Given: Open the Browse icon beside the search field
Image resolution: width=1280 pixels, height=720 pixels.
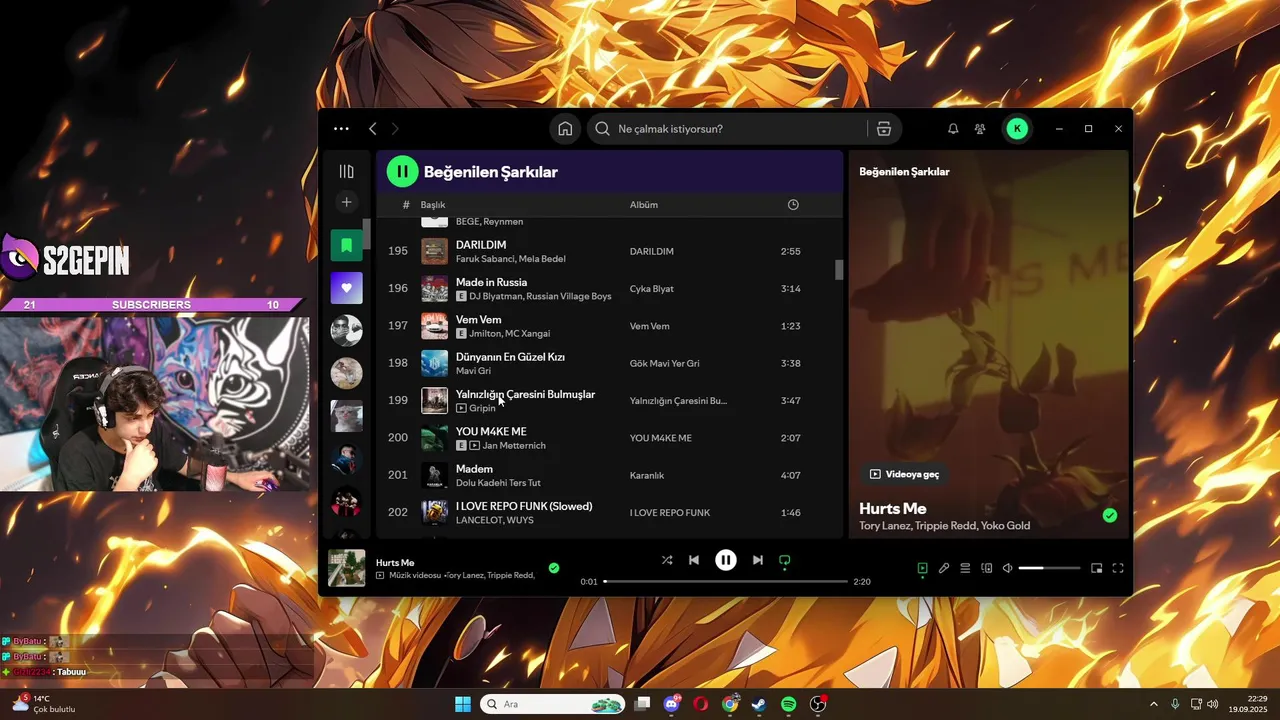Looking at the screenshot, I should click(x=884, y=129).
